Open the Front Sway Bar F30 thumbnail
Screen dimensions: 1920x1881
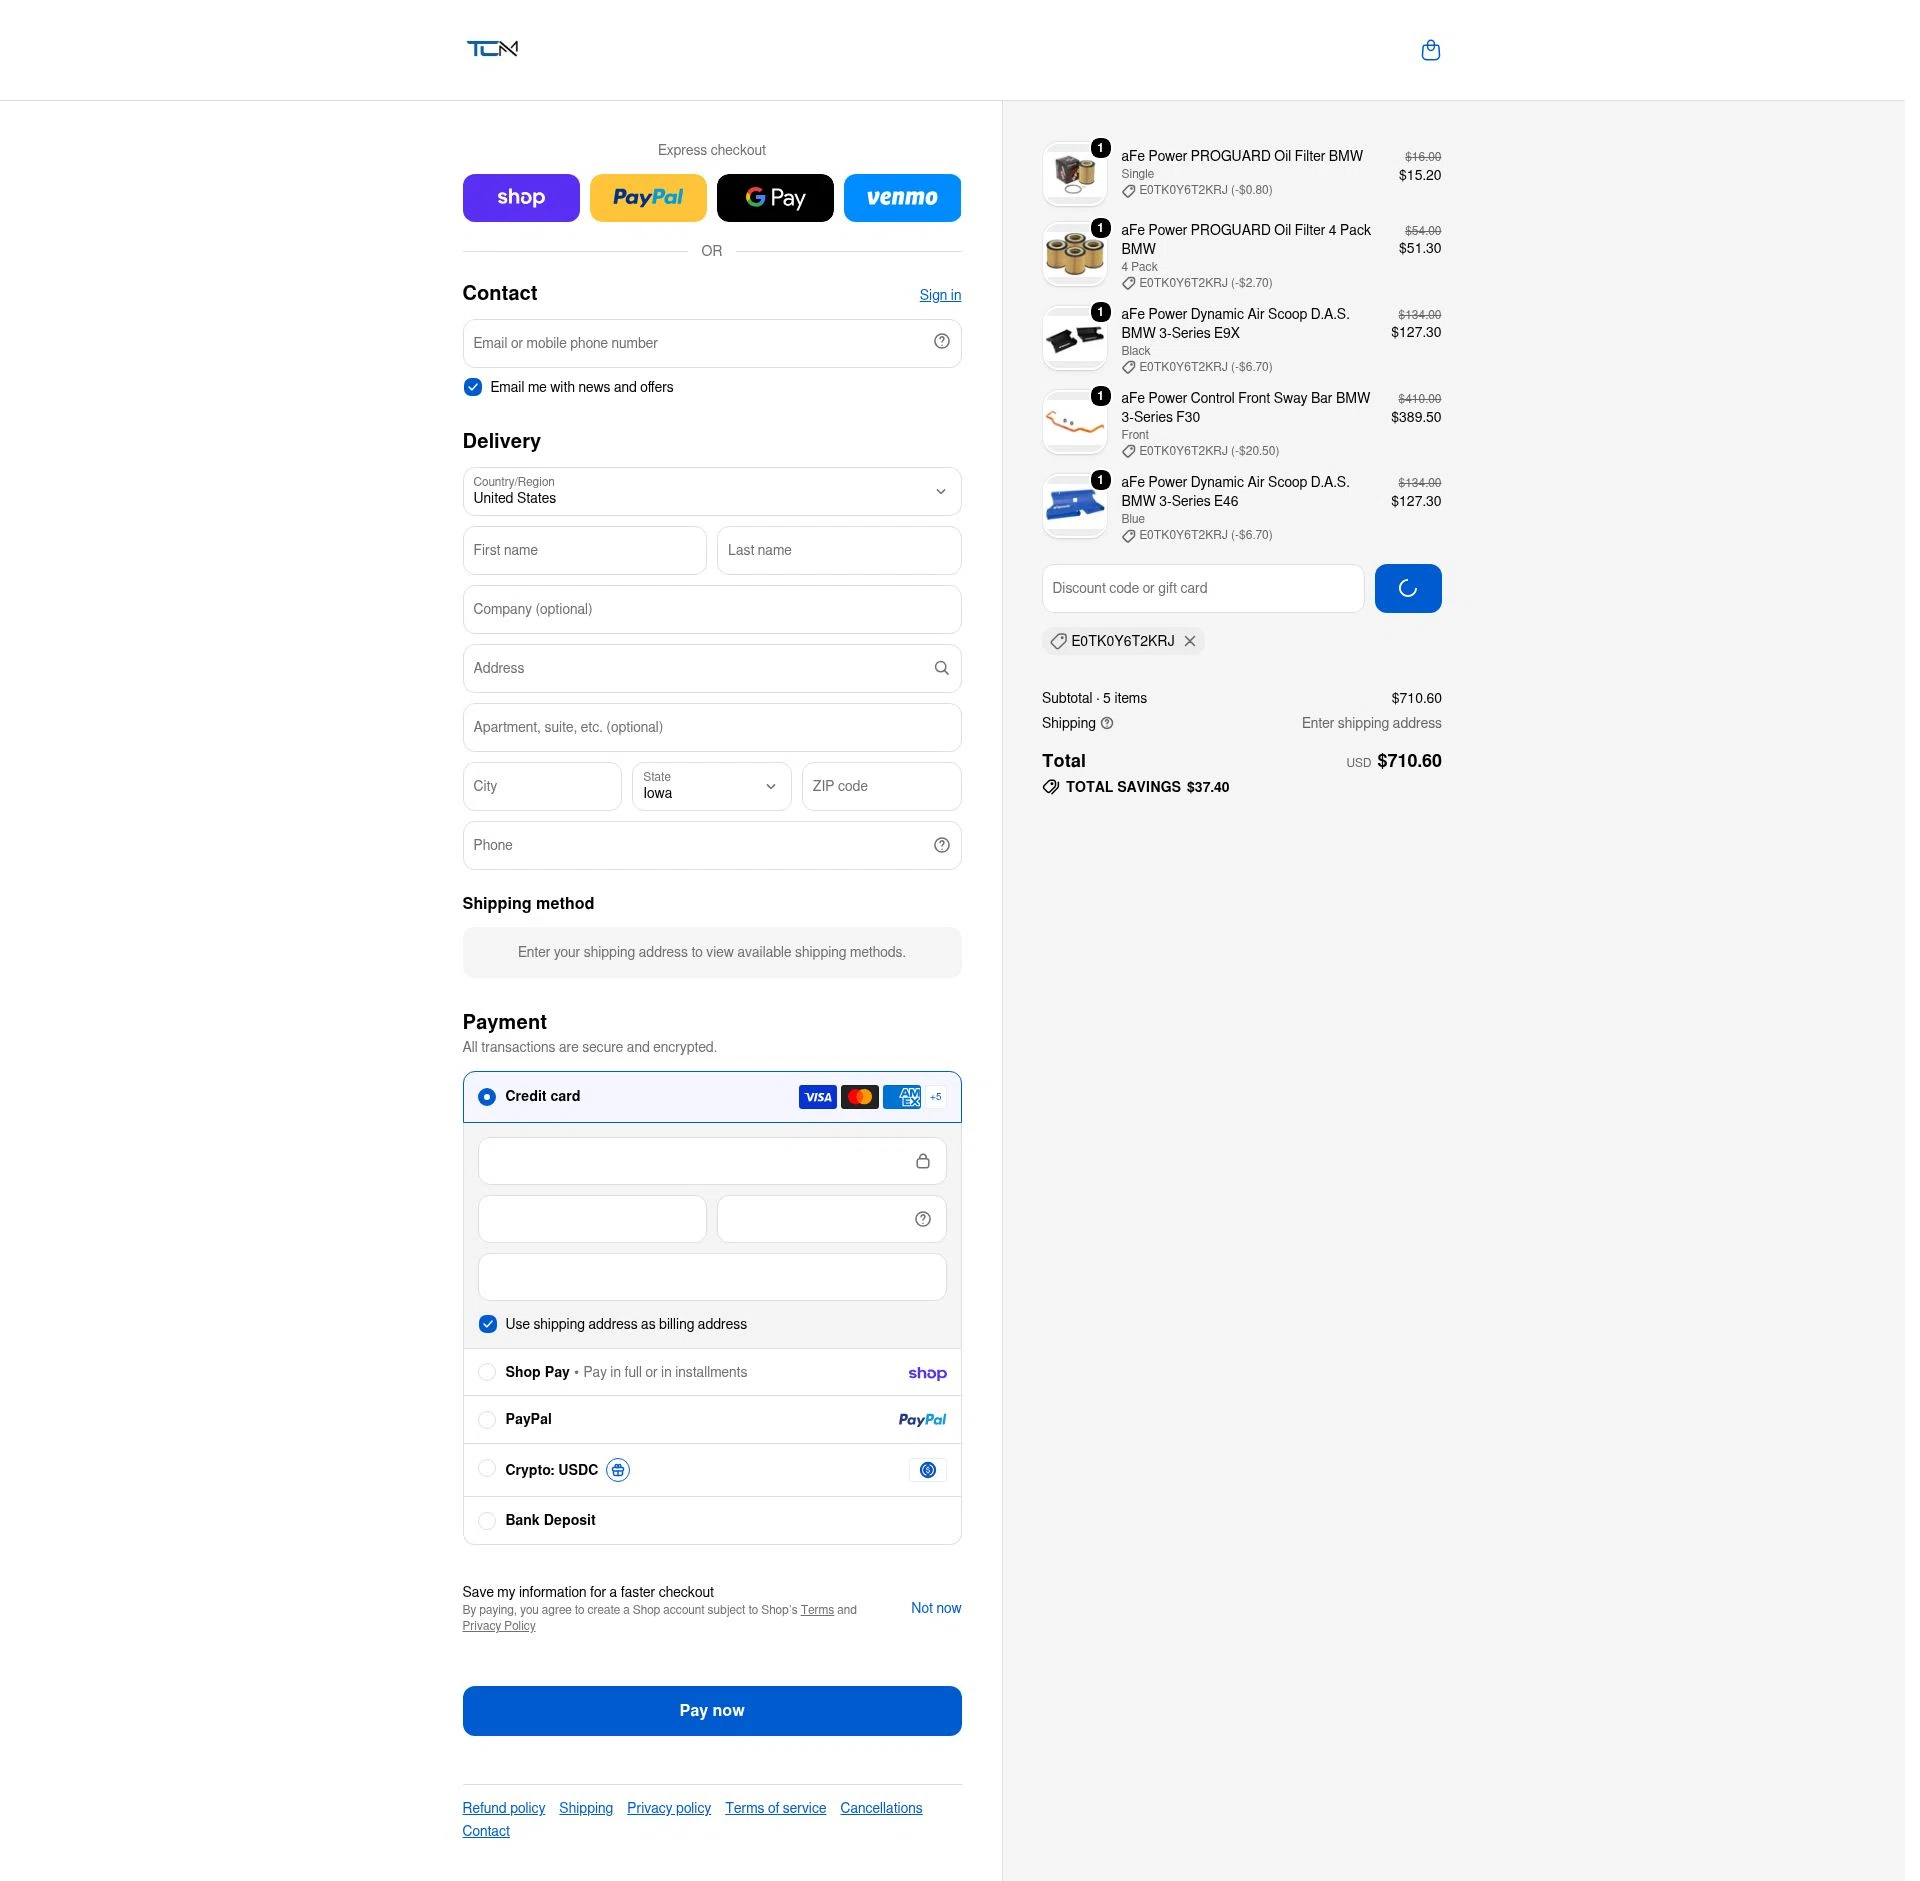pos(1075,422)
